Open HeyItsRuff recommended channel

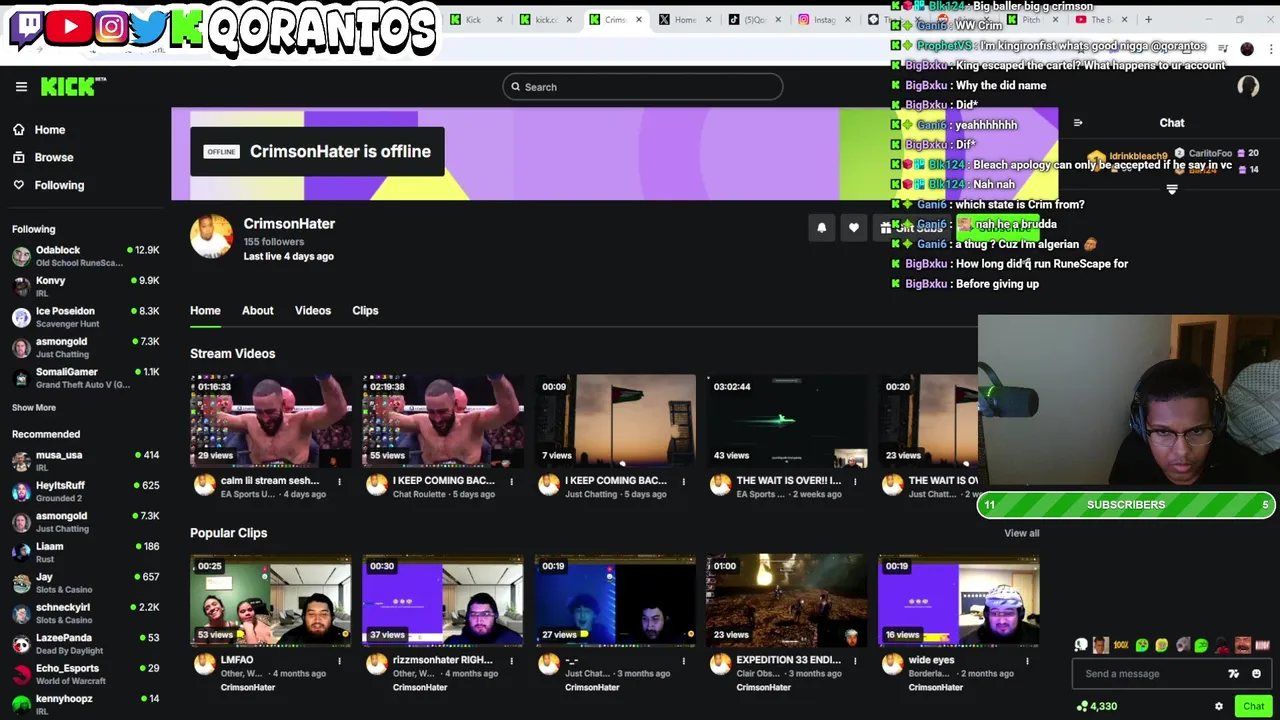coord(85,491)
